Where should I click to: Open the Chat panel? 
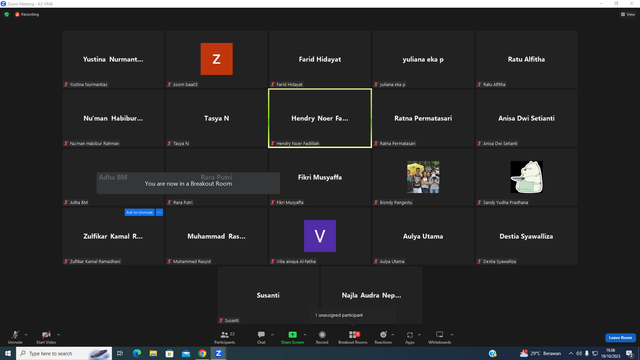coord(261,337)
